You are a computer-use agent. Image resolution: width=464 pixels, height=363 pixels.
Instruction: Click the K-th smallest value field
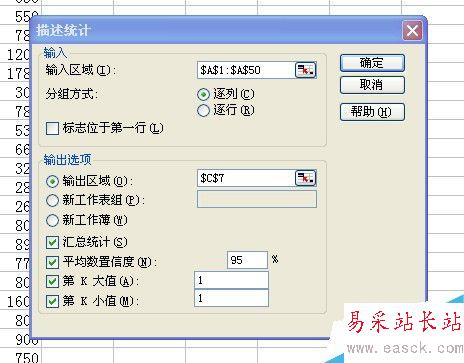(231, 298)
